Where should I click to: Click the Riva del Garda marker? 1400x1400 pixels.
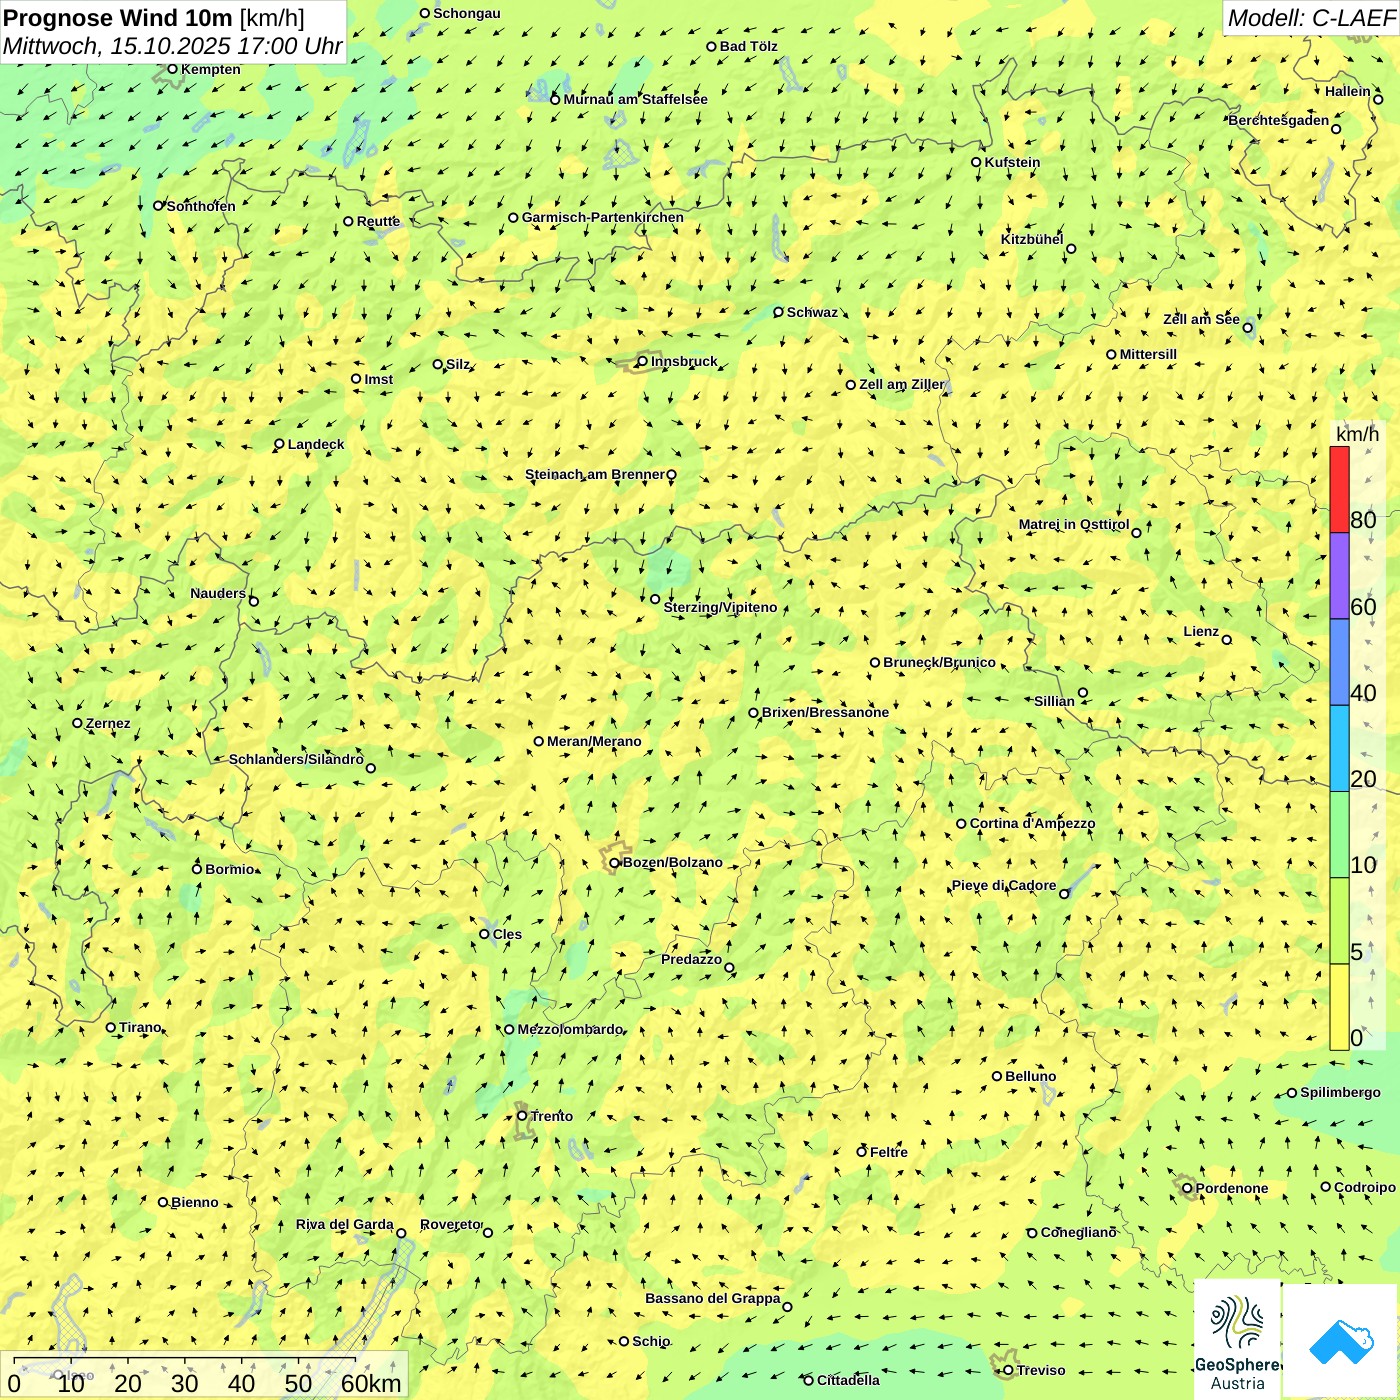coord(401,1233)
